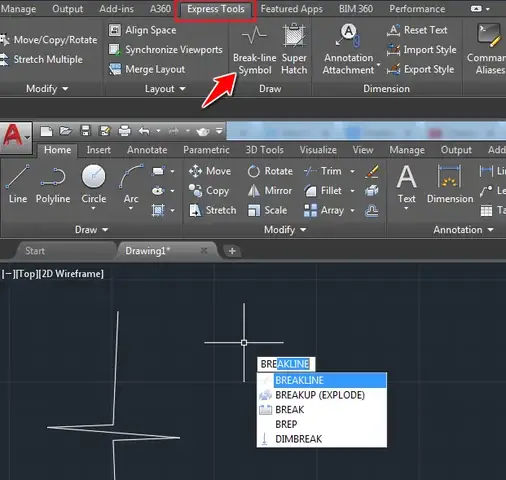
Task: Choose DIMBREAK from the suggestion list
Action: pyautogui.click(x=322, y=439)
